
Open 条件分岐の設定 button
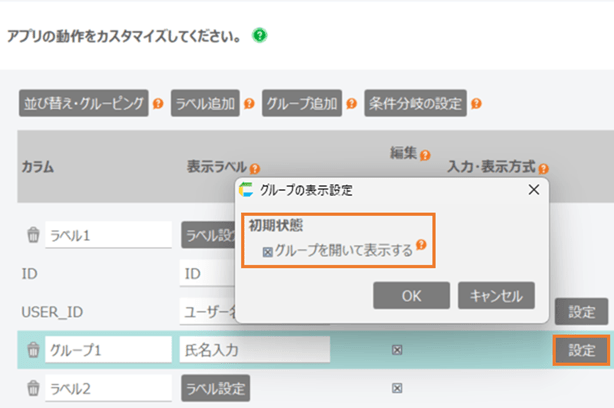coord(415,103)
